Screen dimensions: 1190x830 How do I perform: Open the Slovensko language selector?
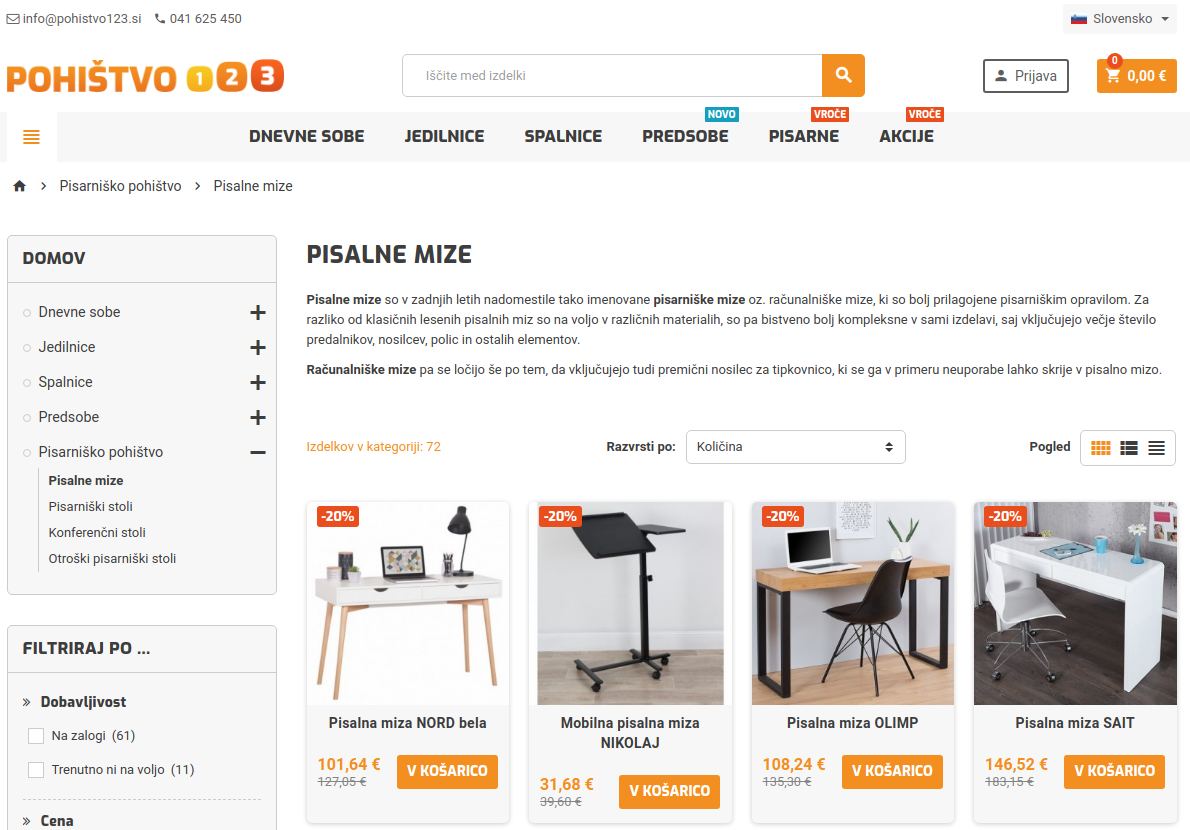tap(1119, 19)
